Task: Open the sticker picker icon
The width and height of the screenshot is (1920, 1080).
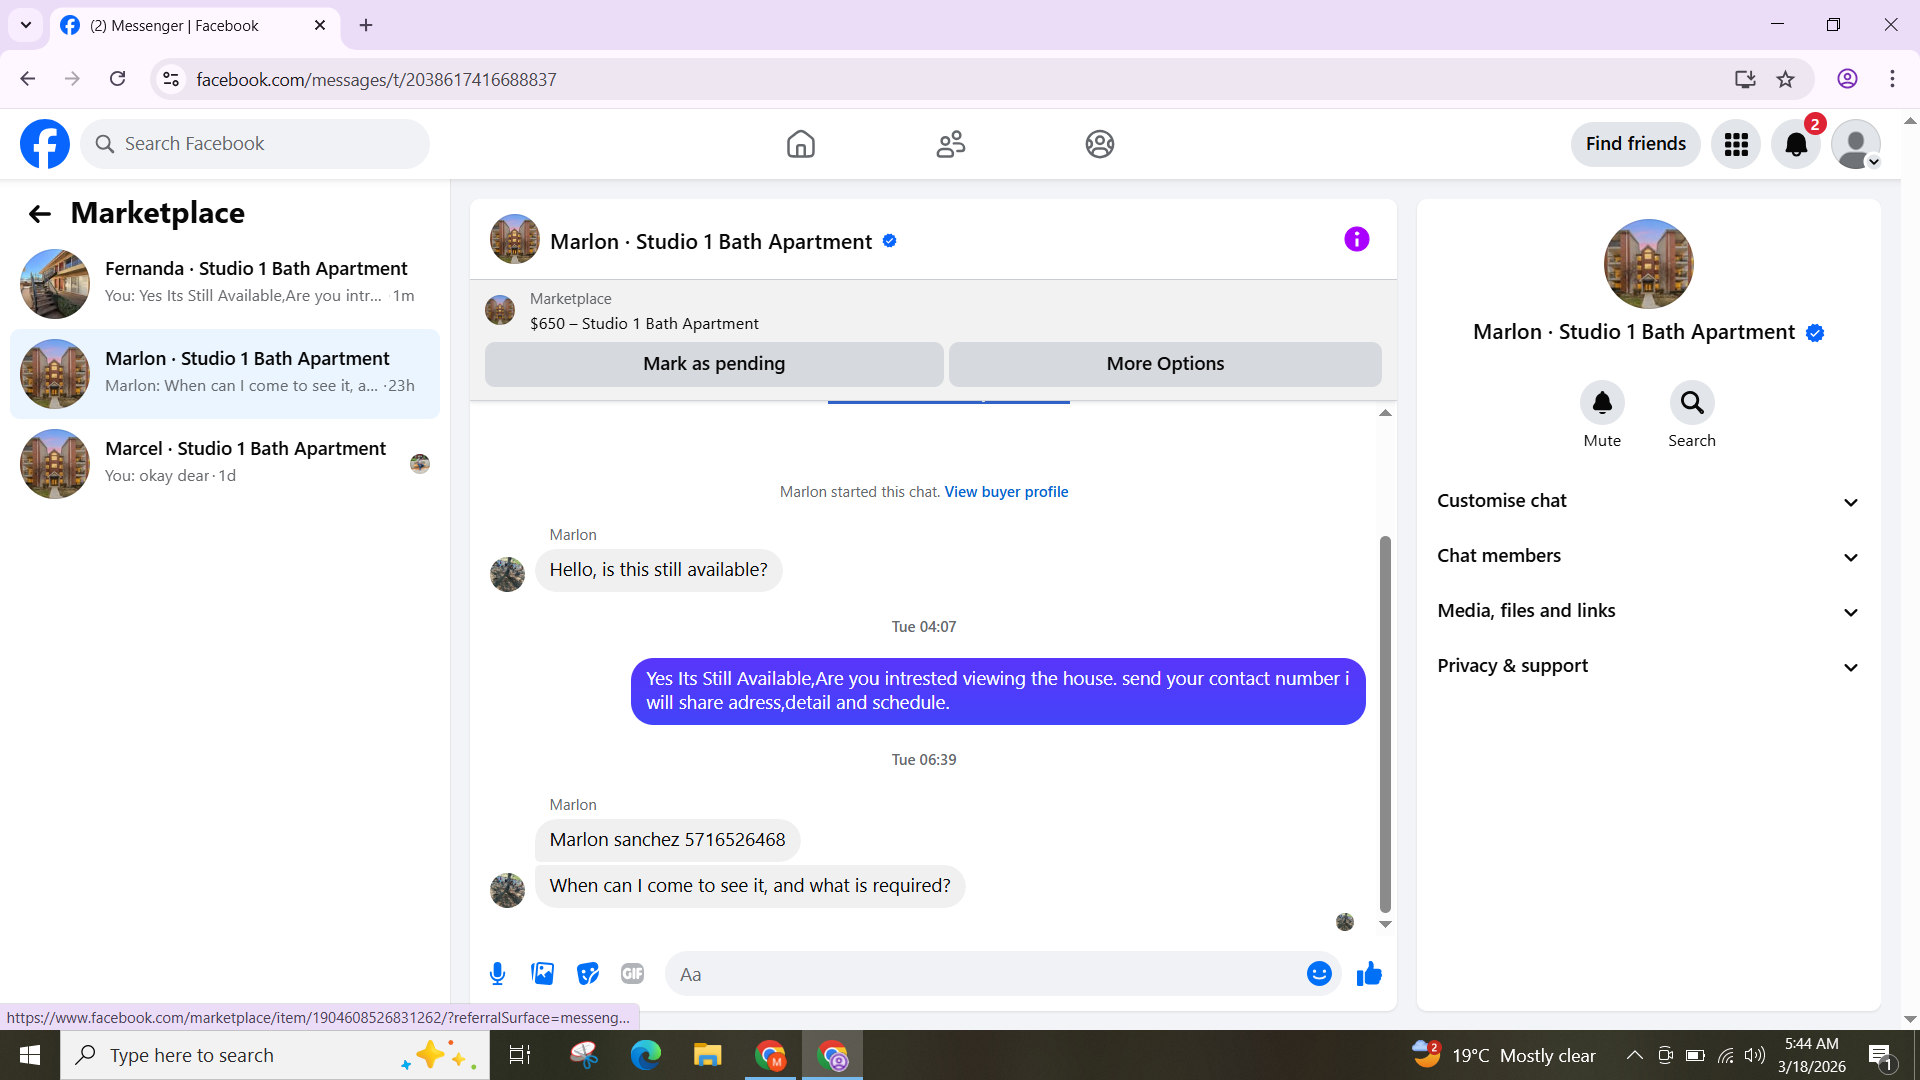Action: pyautogui.click(x=588, y=974)
